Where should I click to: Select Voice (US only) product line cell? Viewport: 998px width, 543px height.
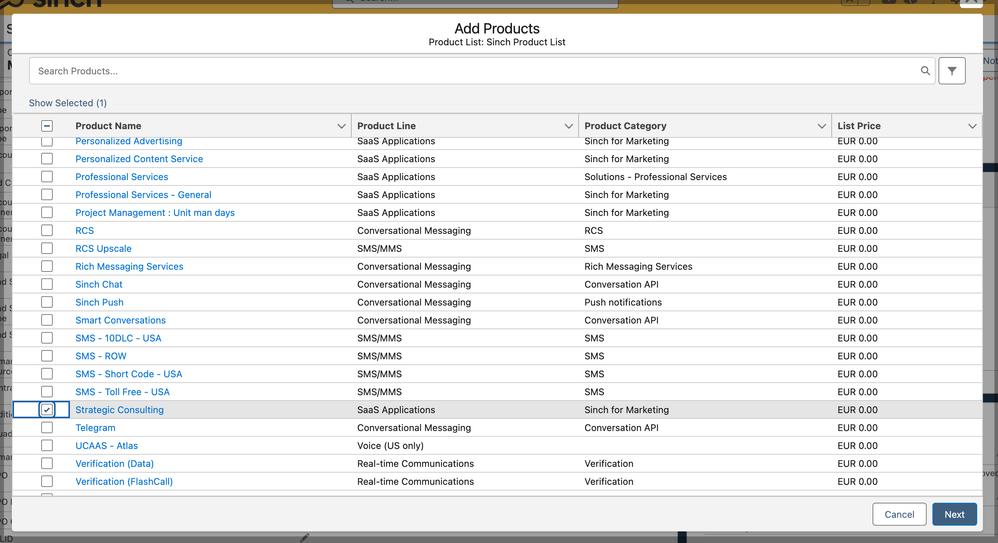[x=390, y=446]
